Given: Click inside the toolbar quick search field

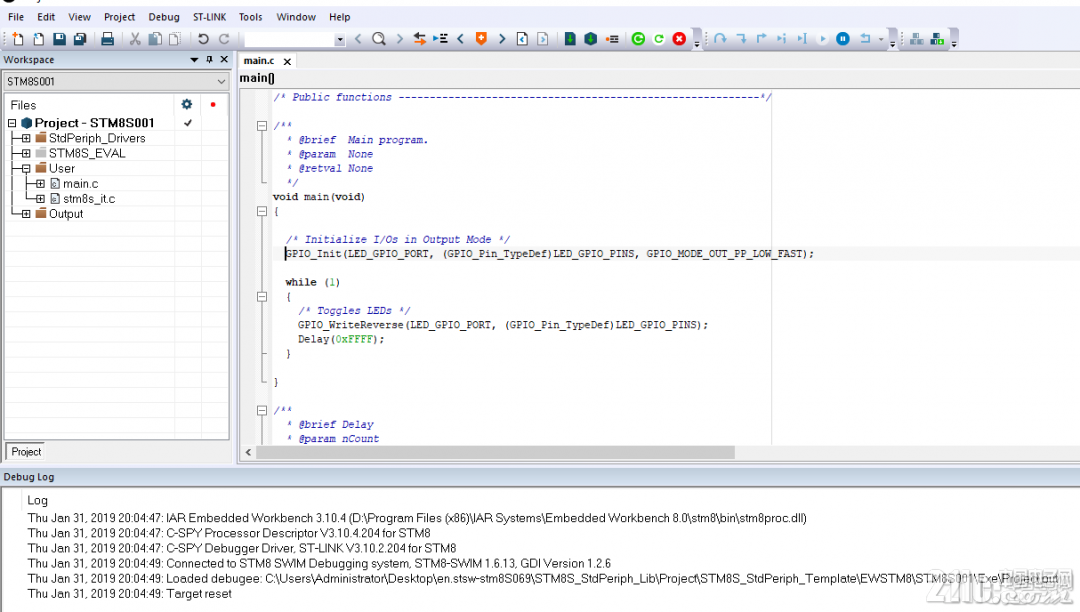Looking at the screenshot, I should click(x=289, y=40).
